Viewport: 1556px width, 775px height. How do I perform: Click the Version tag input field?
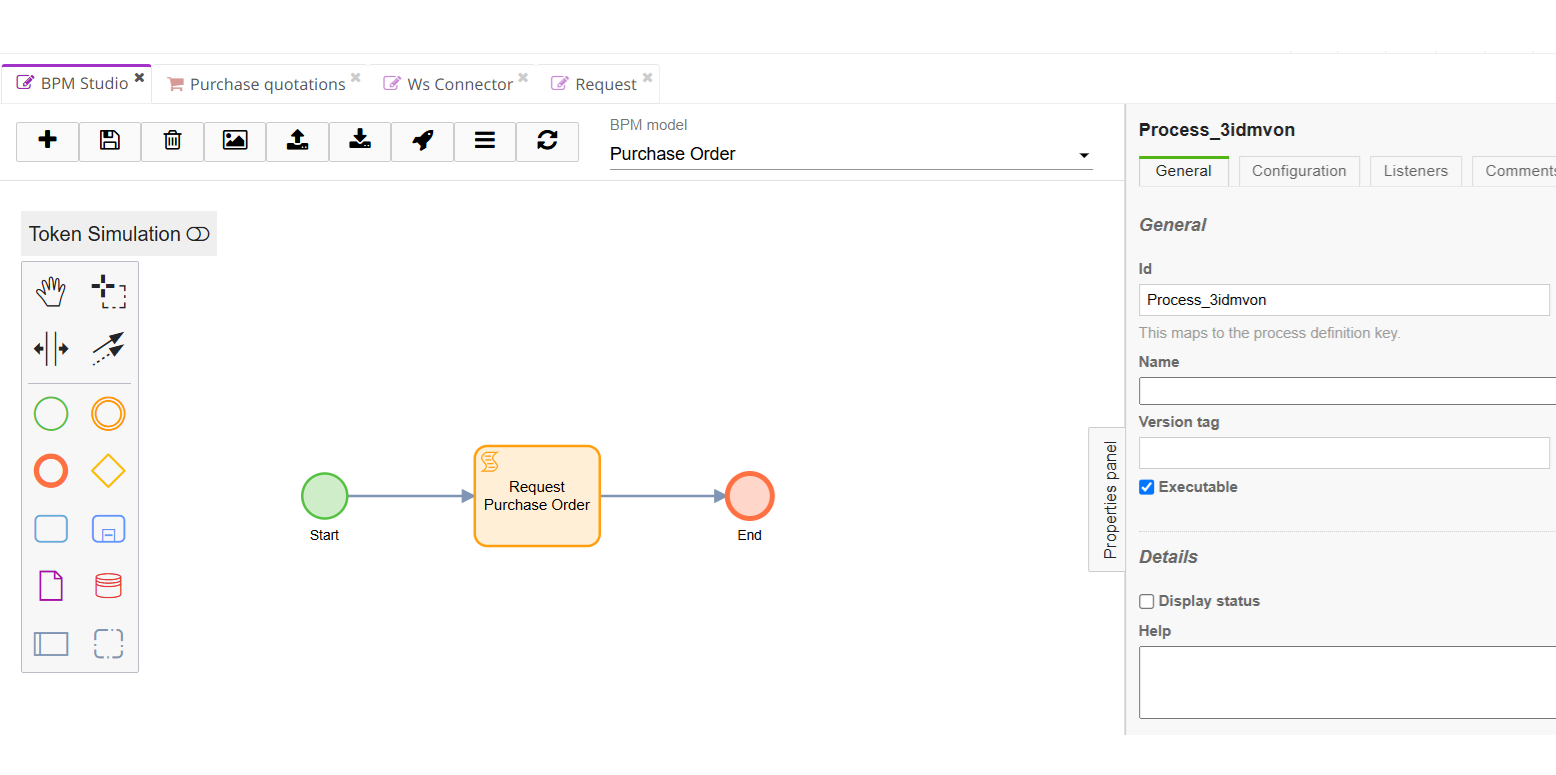(1344, 453)
